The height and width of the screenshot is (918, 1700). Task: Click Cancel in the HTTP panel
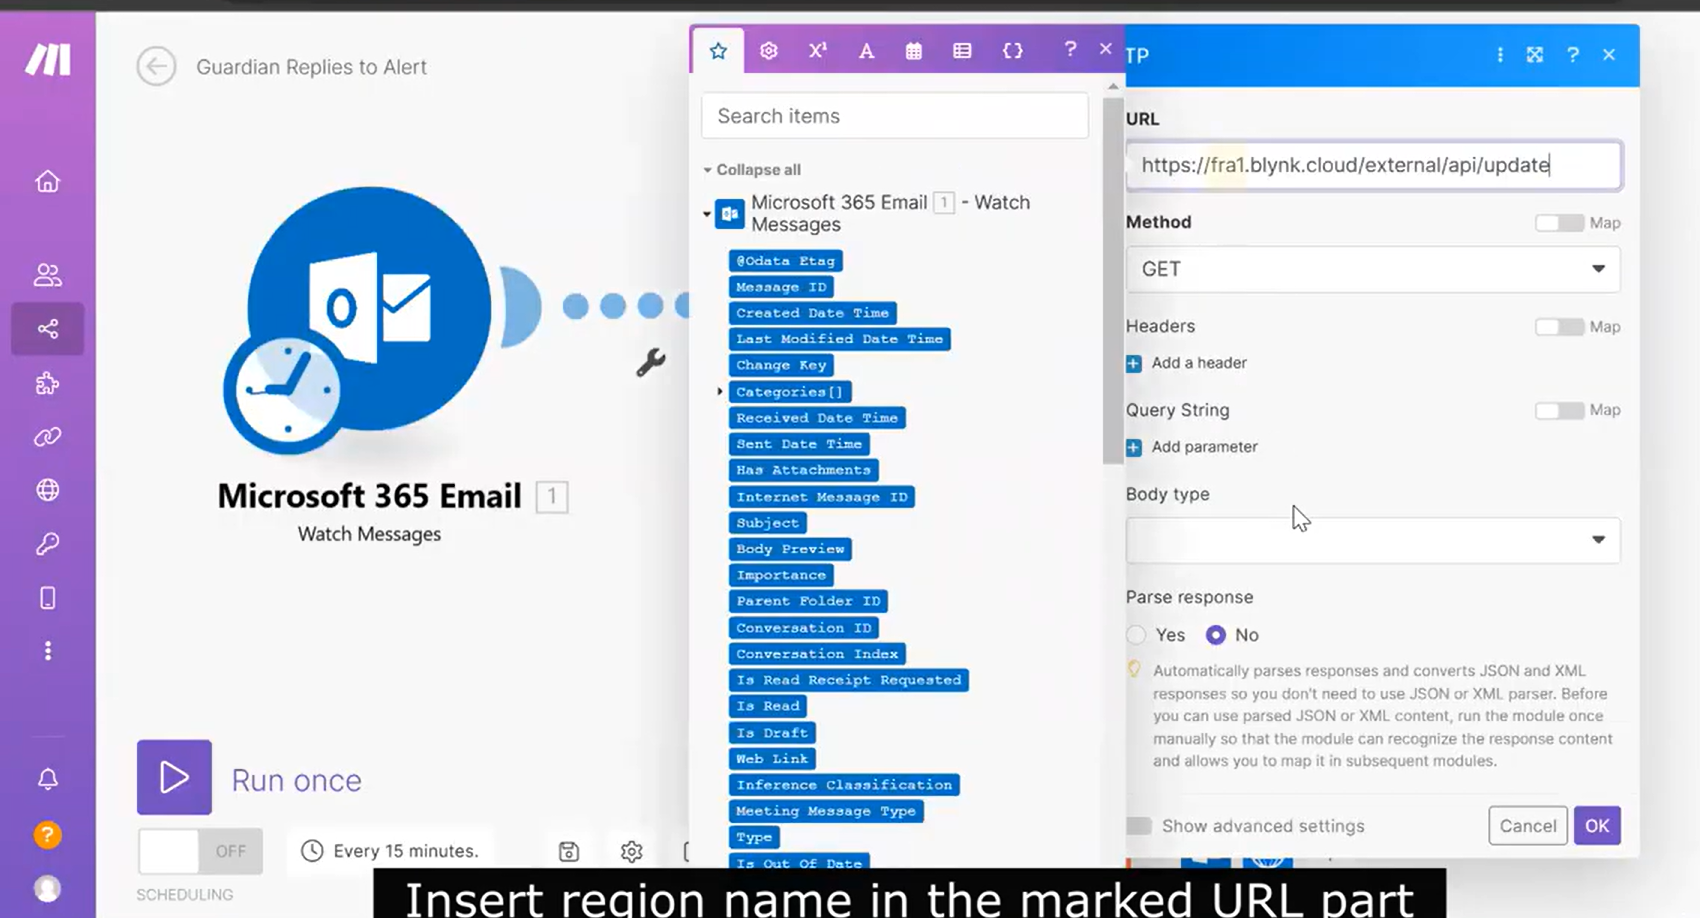(1528, 826)
